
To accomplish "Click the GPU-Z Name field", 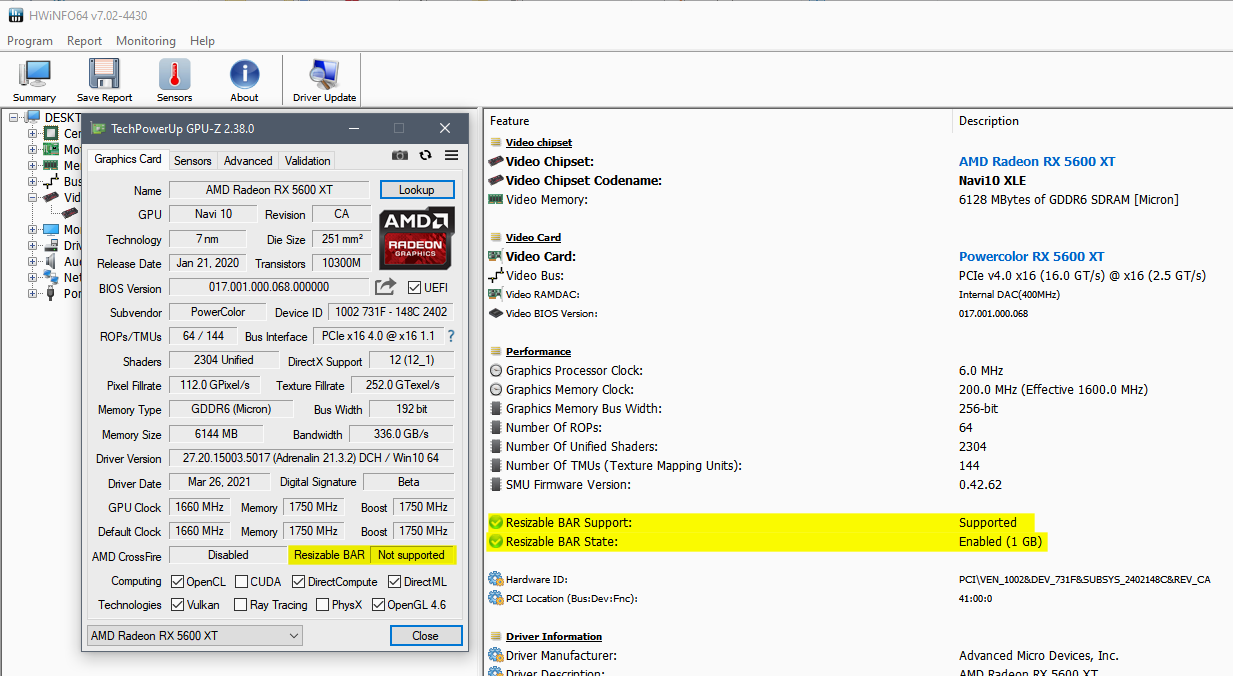I will 269,189.
